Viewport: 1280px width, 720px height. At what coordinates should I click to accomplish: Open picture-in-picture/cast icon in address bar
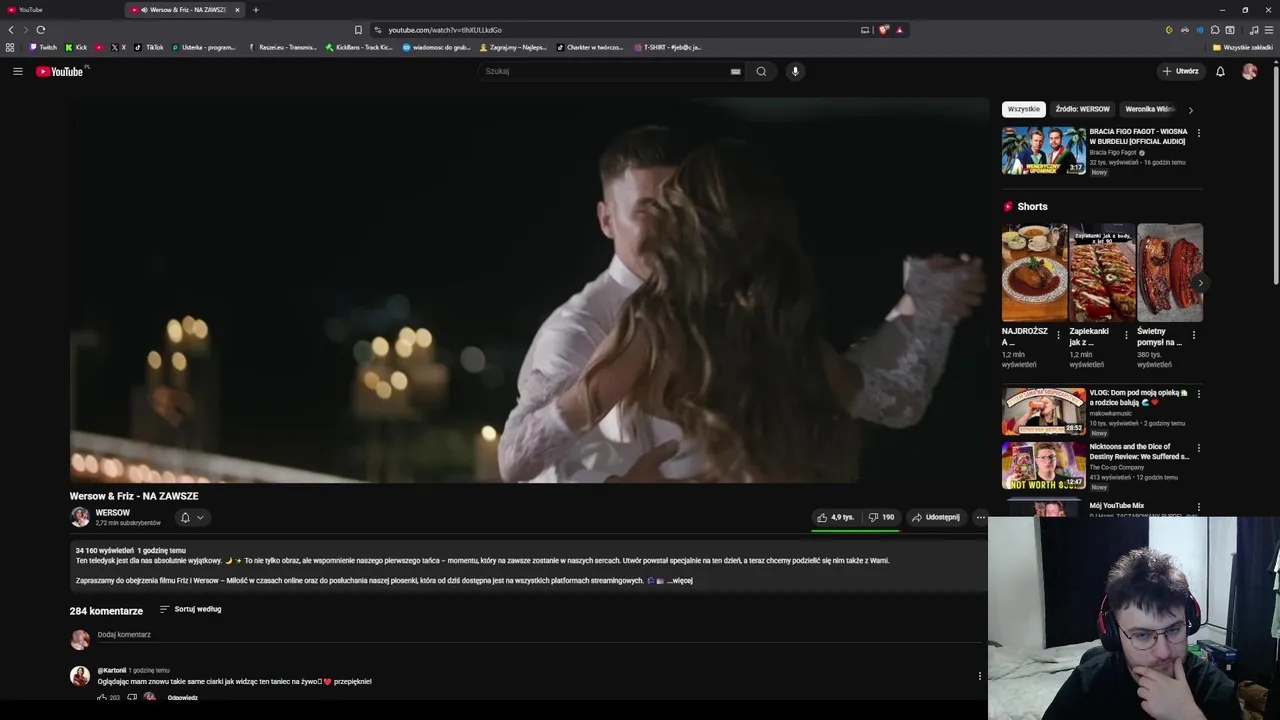865,30
